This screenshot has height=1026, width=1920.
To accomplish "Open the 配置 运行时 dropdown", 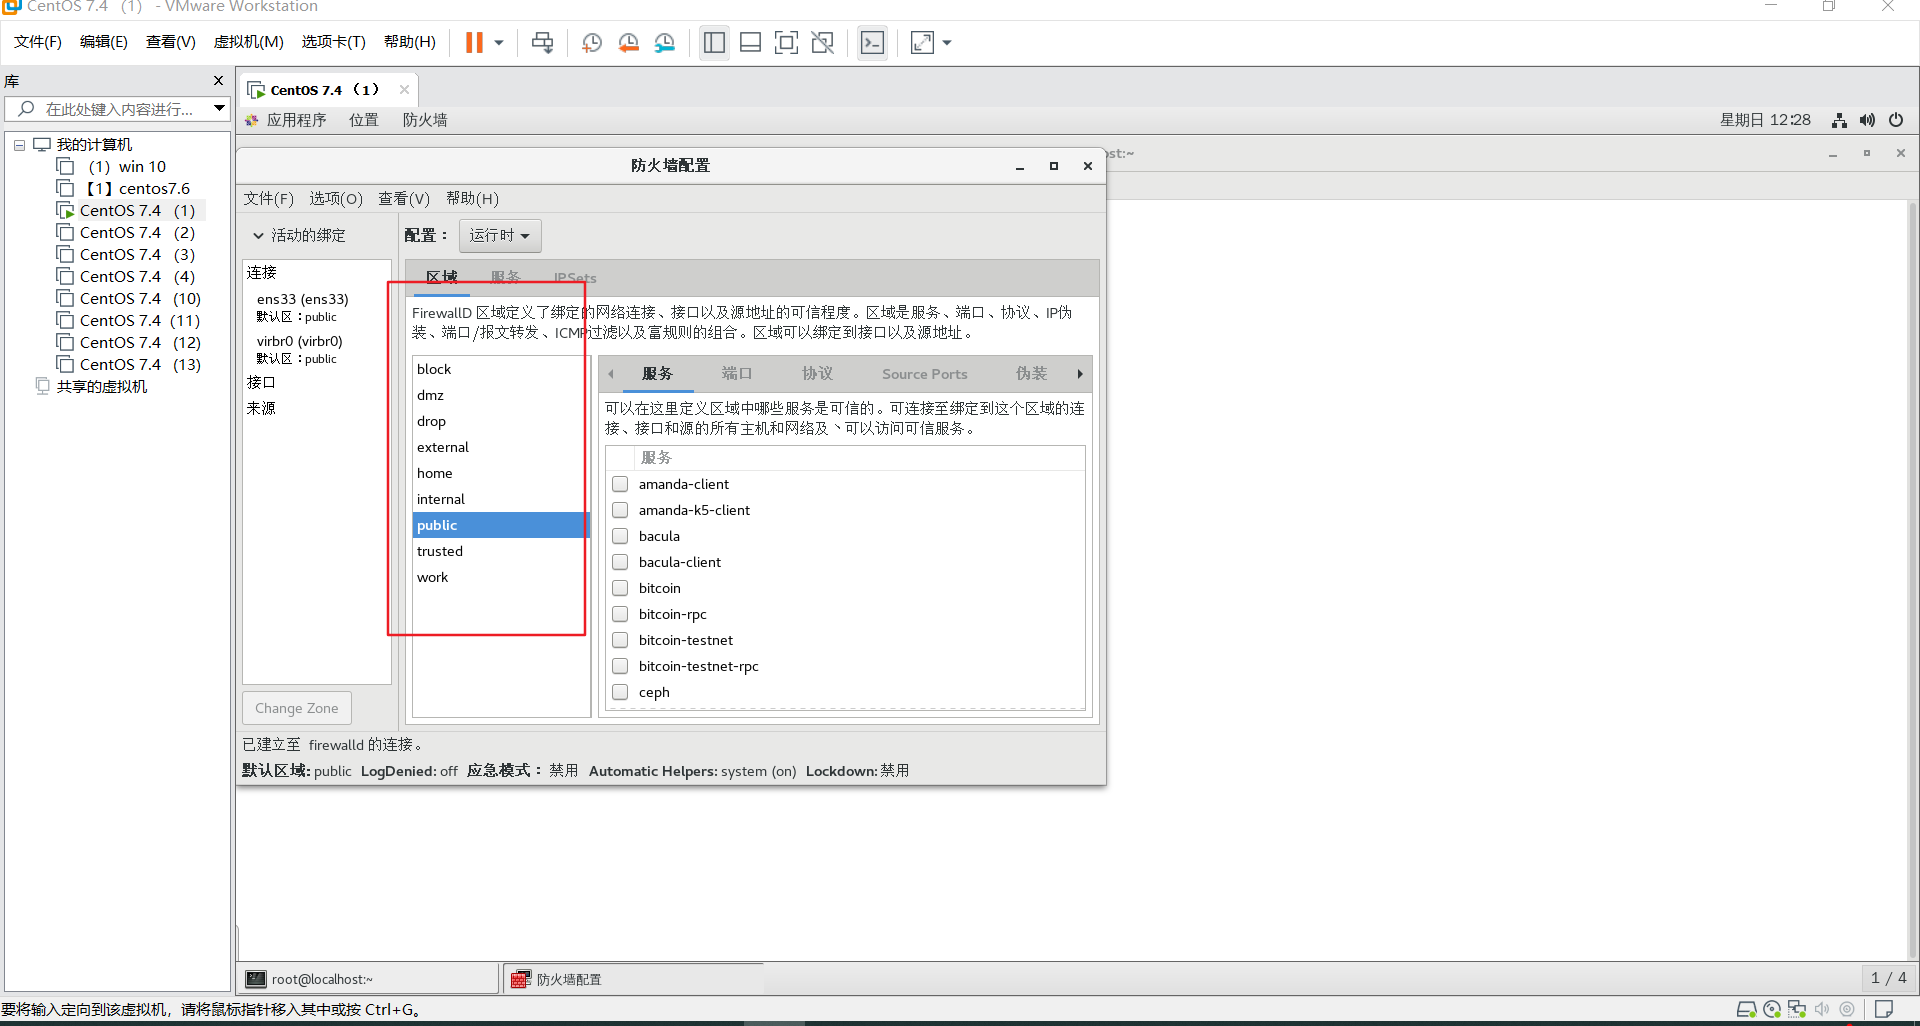I will [500, 236].
